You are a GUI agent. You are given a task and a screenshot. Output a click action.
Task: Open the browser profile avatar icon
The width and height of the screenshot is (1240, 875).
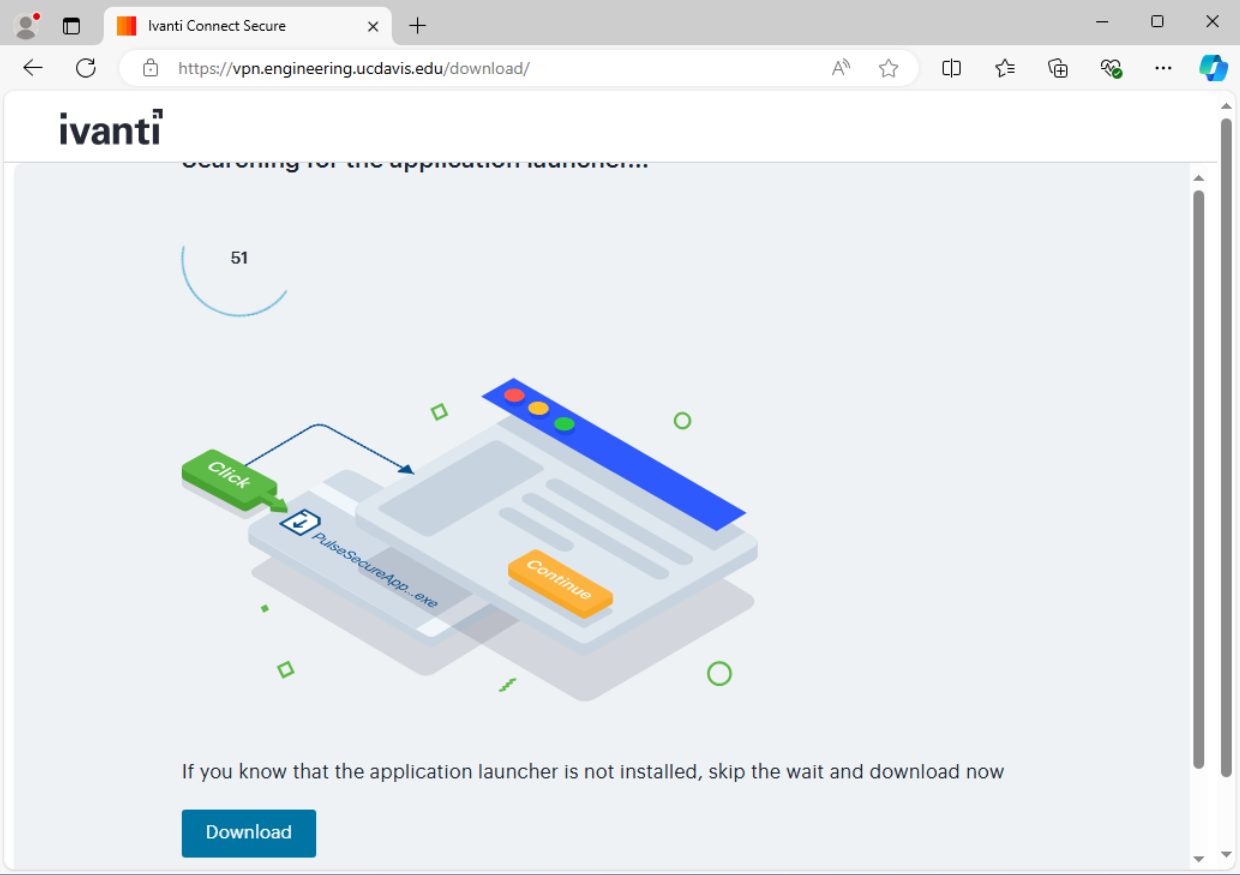pyautogui.click(x=26, y=25)
